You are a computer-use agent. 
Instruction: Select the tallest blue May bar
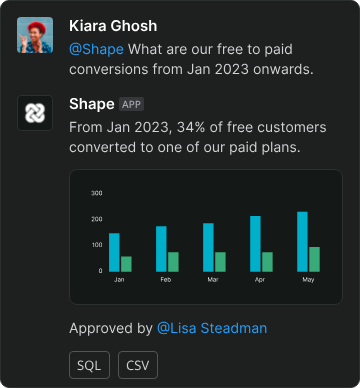click(x=302, y=242)
